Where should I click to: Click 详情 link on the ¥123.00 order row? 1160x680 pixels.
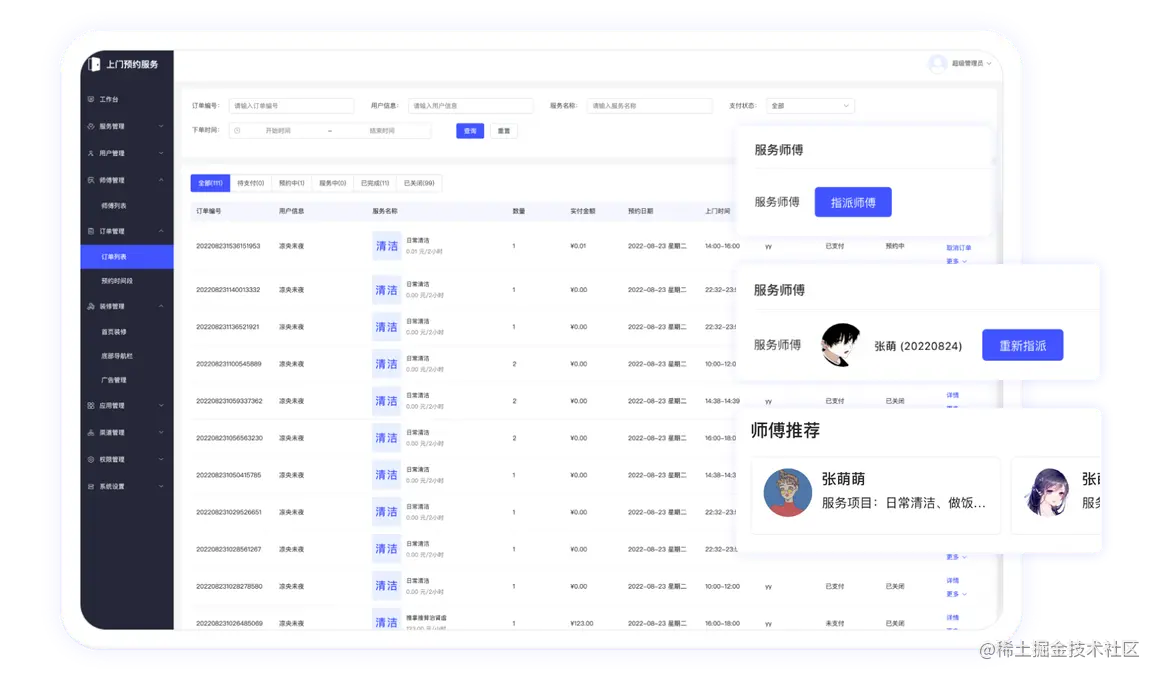[x=952, y=617]
